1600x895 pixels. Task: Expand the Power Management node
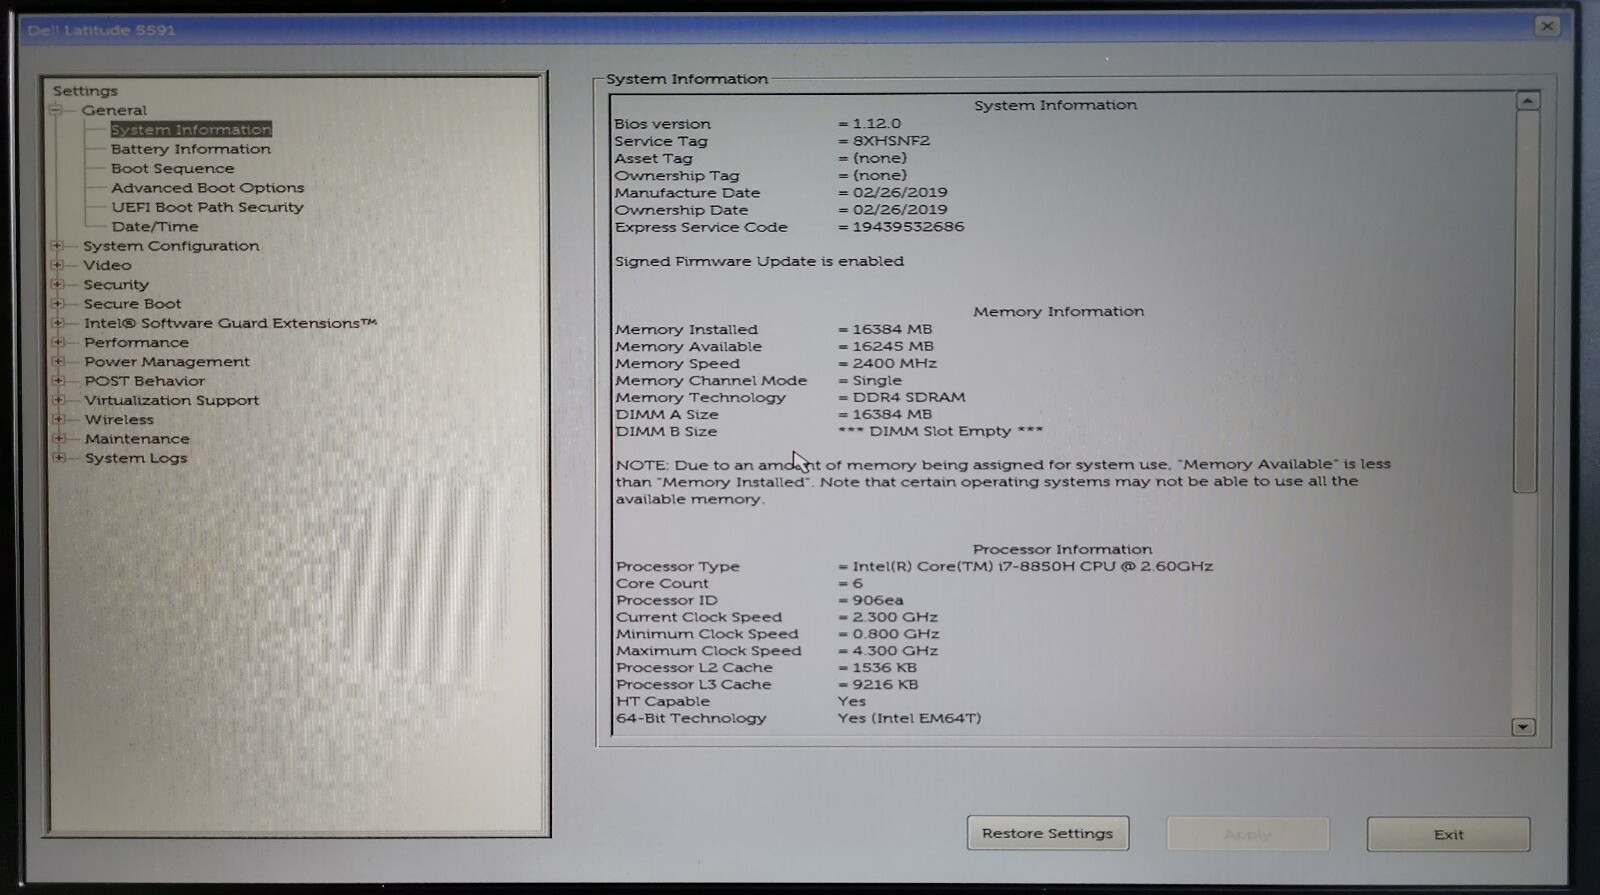[58, 362]
